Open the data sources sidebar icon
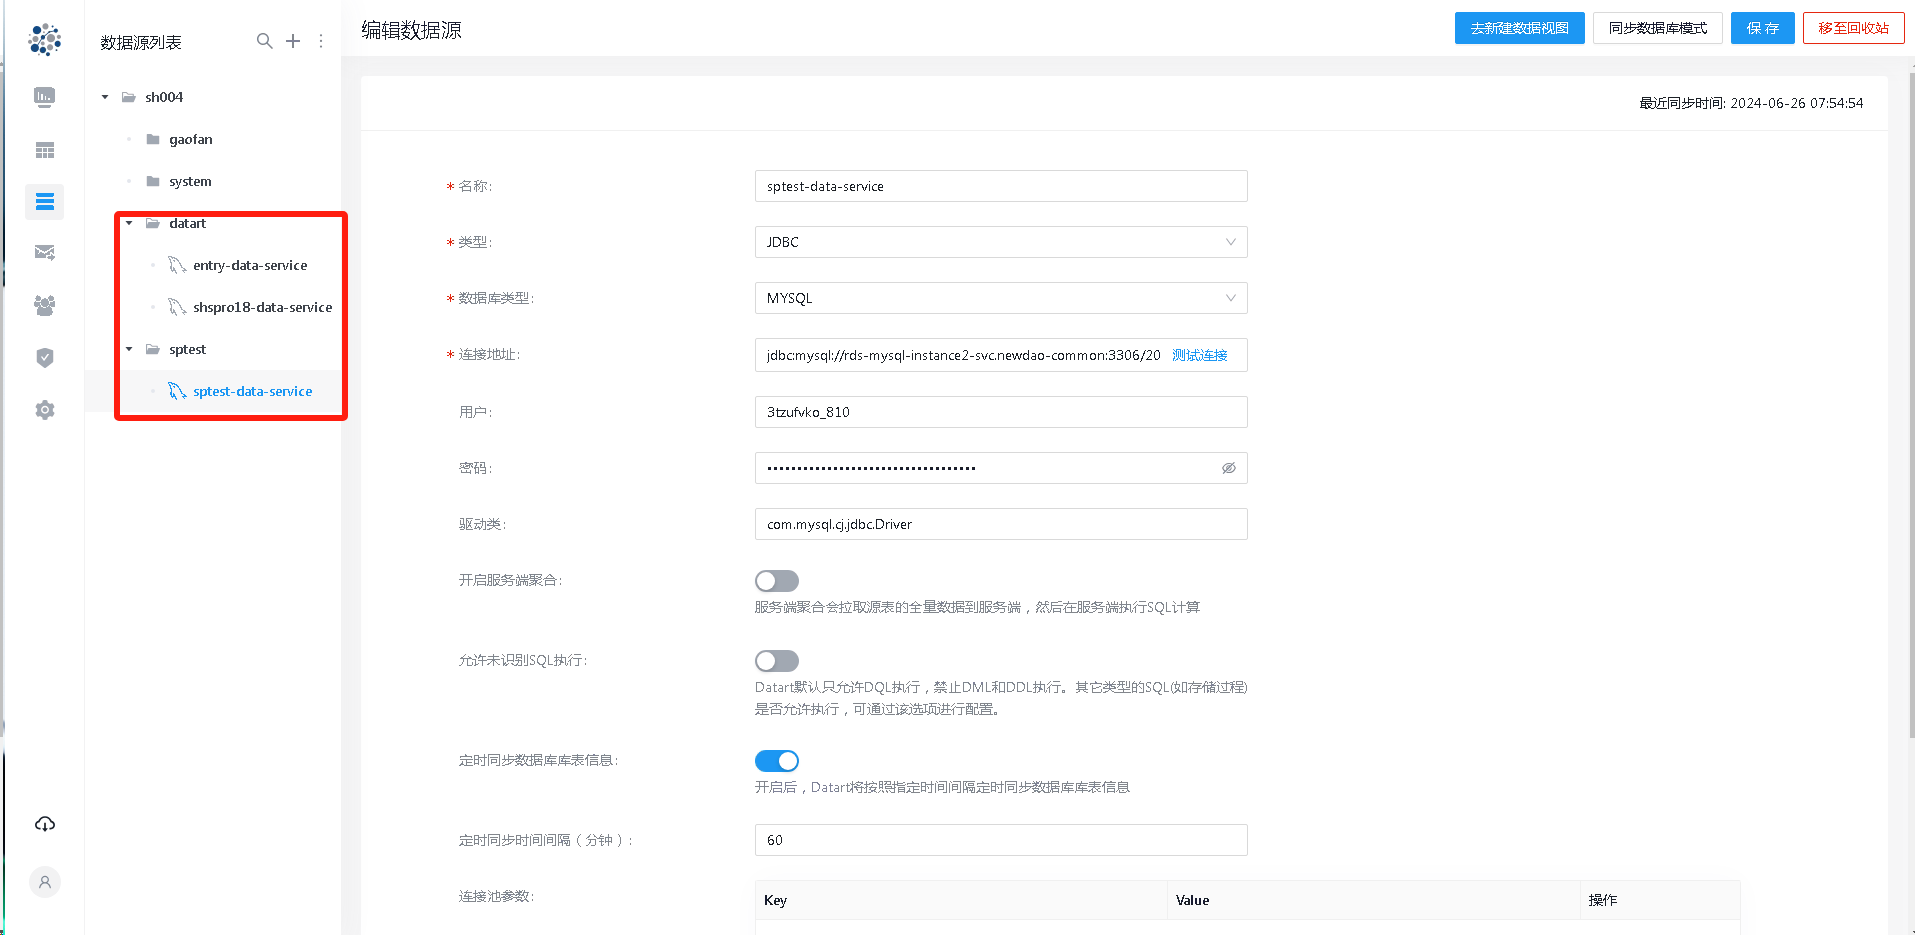The image size is (1915, 935). click(x=44, y=202)
